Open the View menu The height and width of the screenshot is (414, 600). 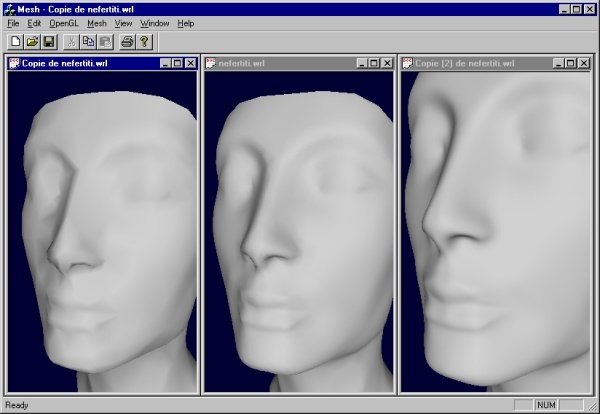(x=123, y=23)
